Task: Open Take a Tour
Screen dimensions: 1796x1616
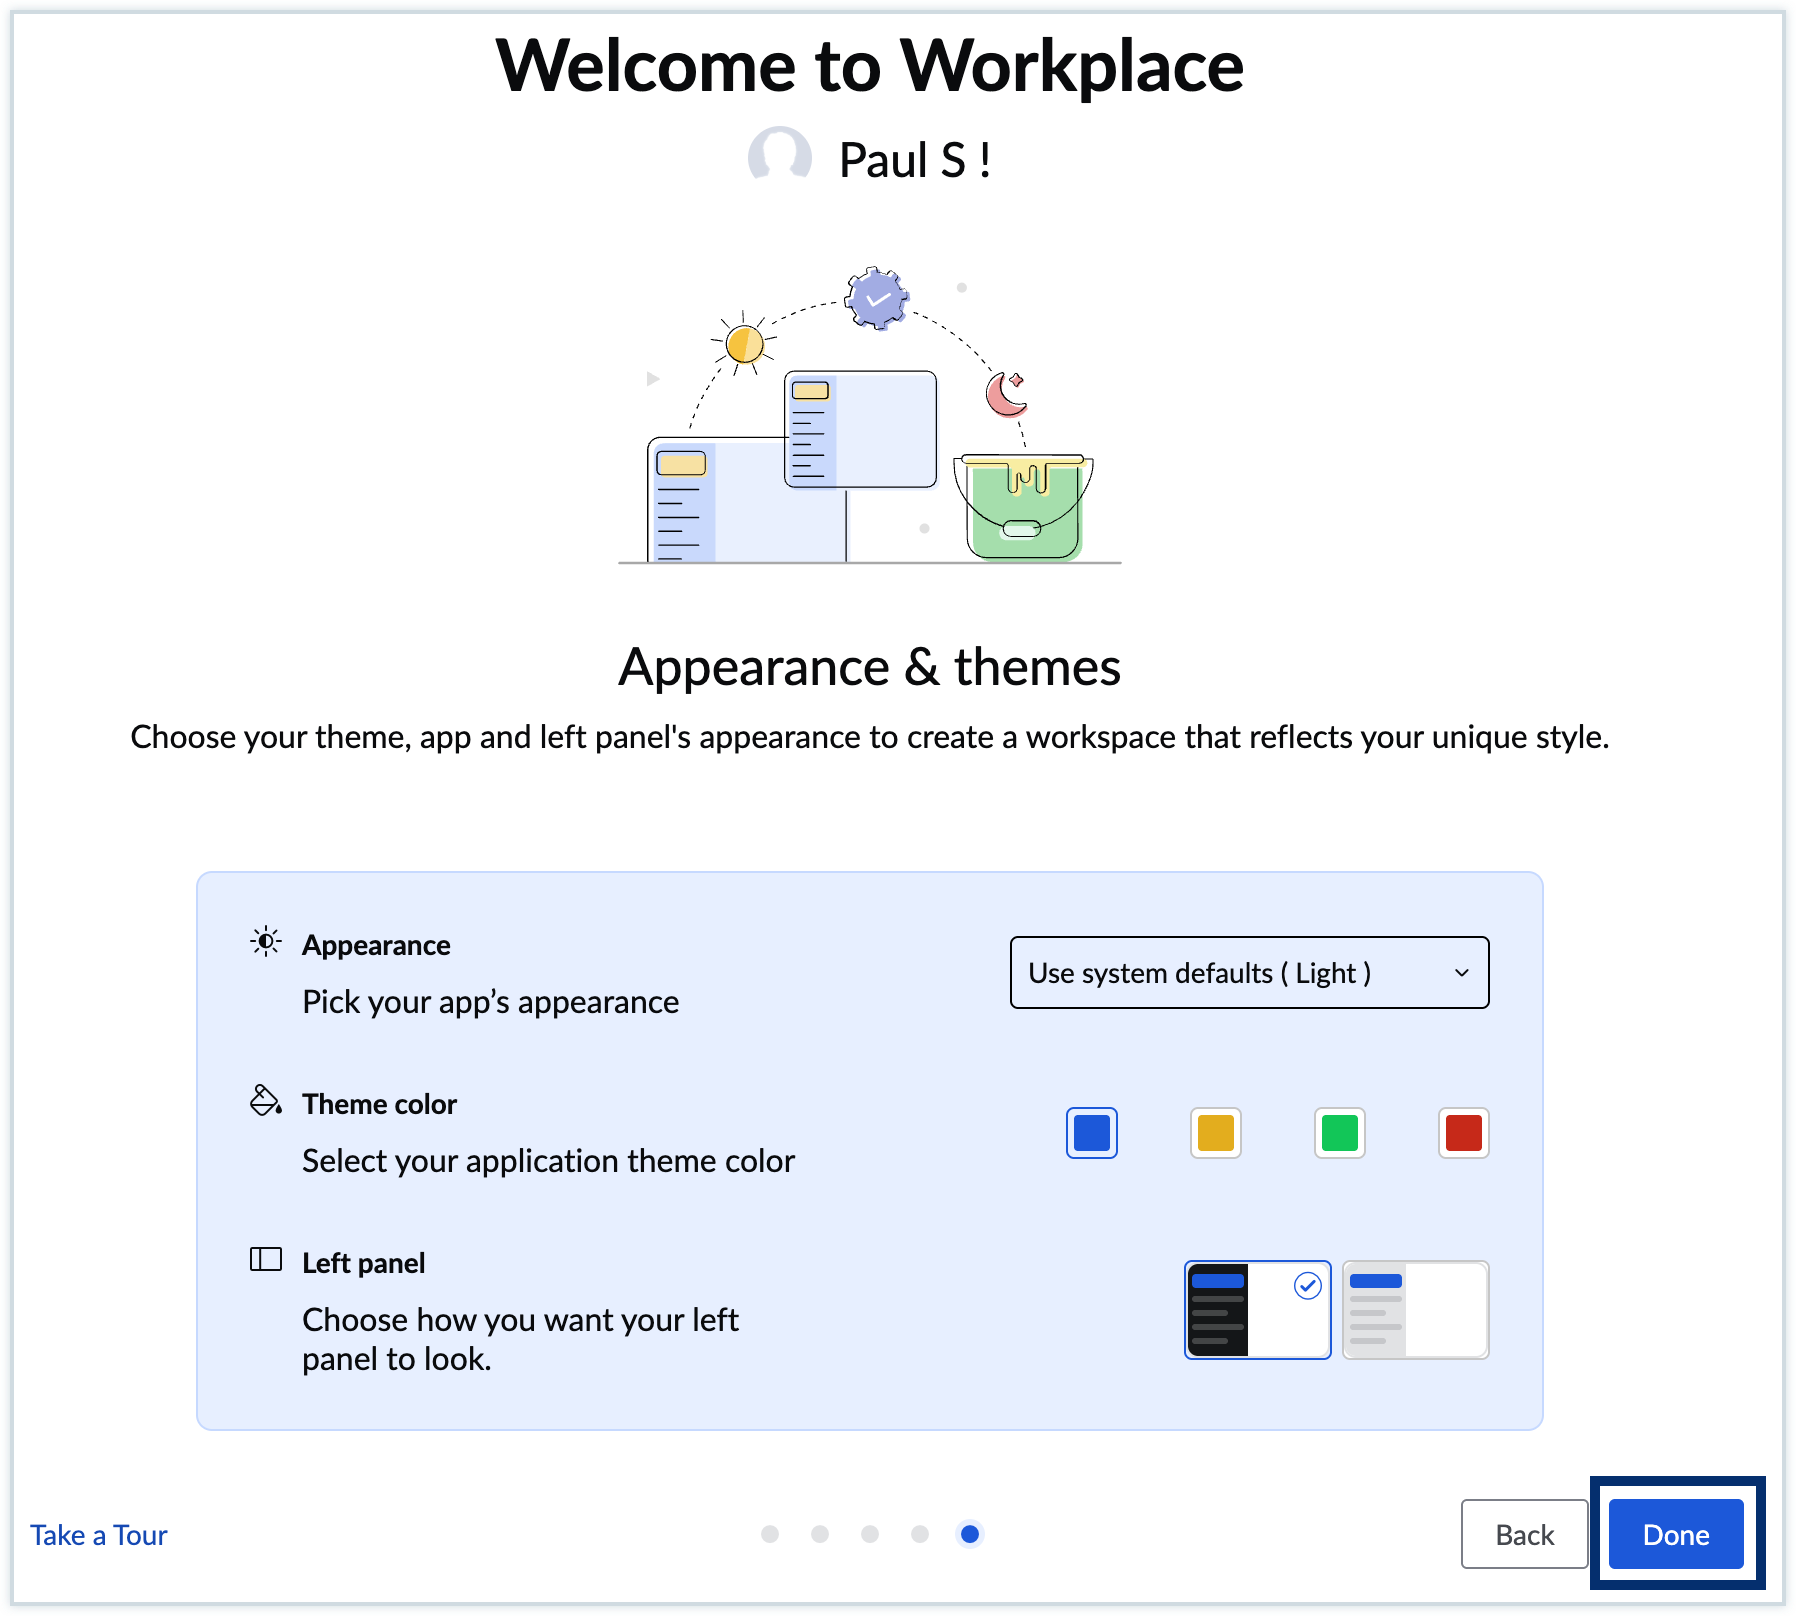Action: point(97,1534)
